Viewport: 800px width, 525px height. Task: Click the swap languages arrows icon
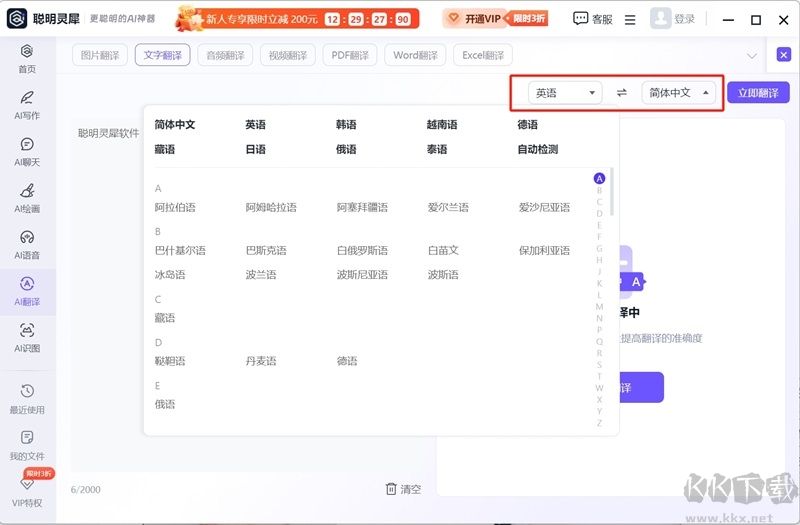click(x=622, y=93)
